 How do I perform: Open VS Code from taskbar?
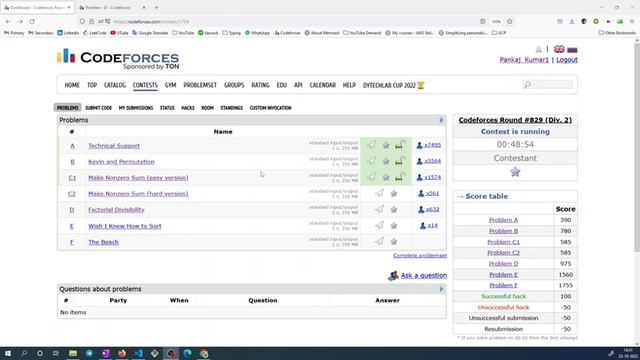(138, 353)
